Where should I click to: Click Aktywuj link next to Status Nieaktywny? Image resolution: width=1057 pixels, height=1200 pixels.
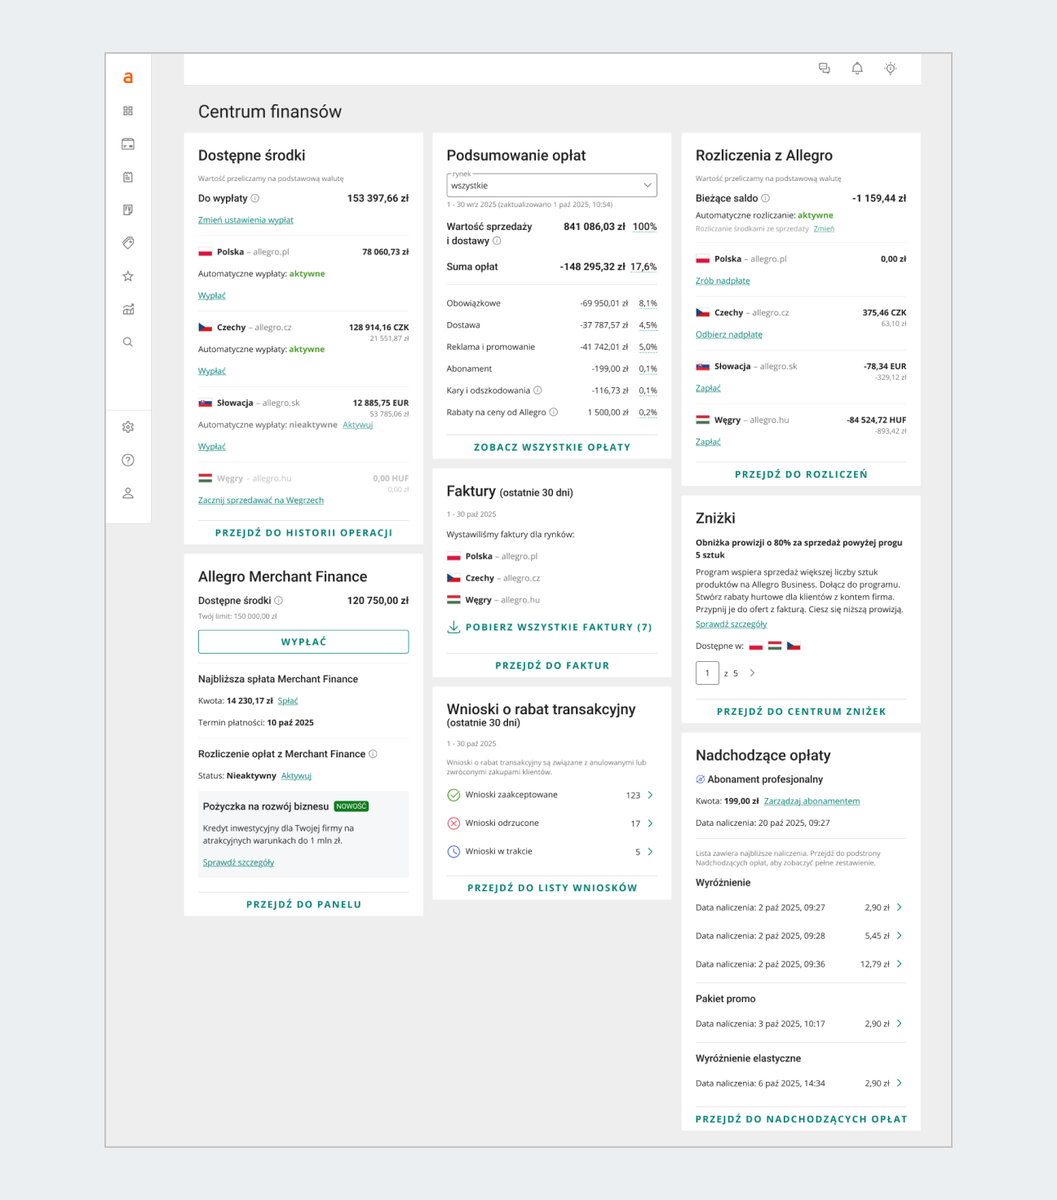tap(296, 776)
